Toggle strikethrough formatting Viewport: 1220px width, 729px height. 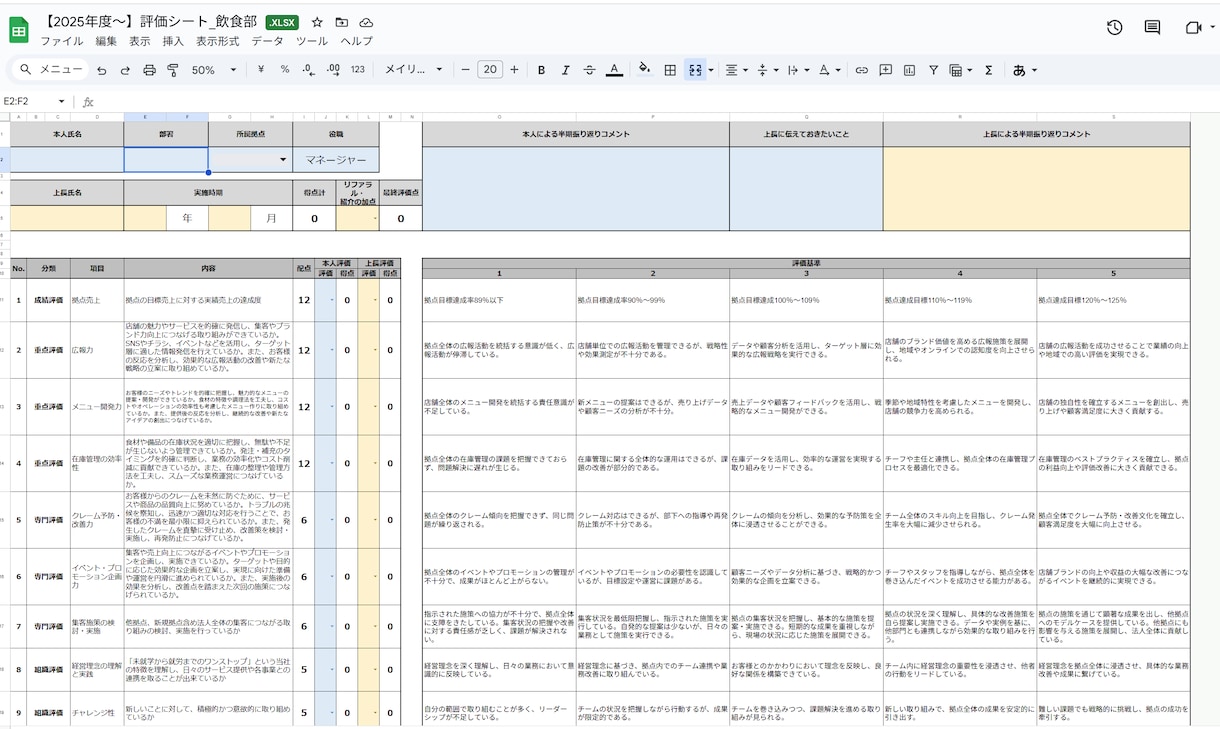pos(590,70)
